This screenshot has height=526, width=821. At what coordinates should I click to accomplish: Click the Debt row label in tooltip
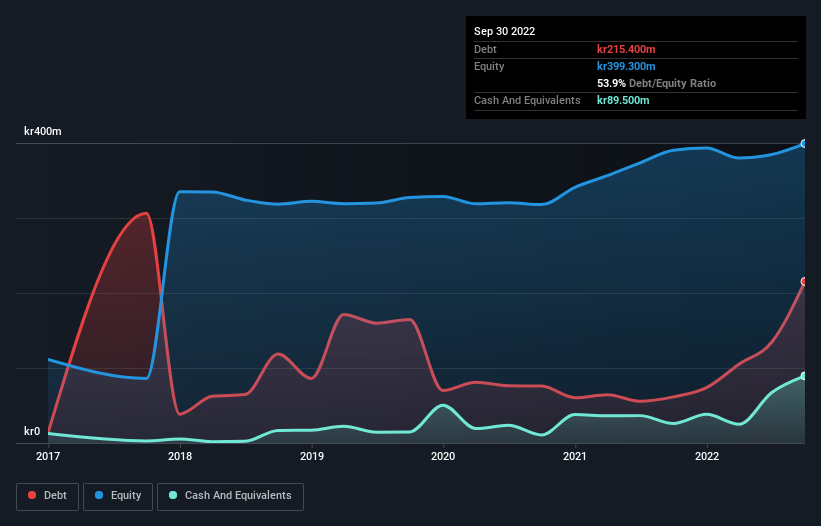pyautogui.click(x=485, y=49)
